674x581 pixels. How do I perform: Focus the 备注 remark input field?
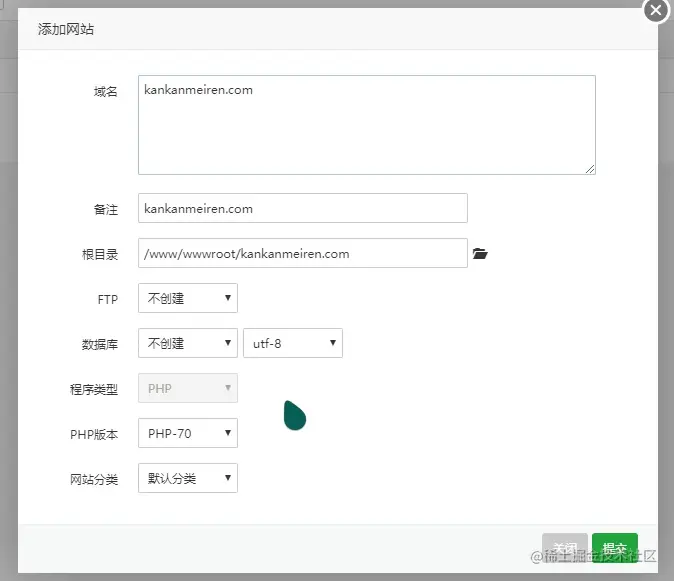pos(303,208)
